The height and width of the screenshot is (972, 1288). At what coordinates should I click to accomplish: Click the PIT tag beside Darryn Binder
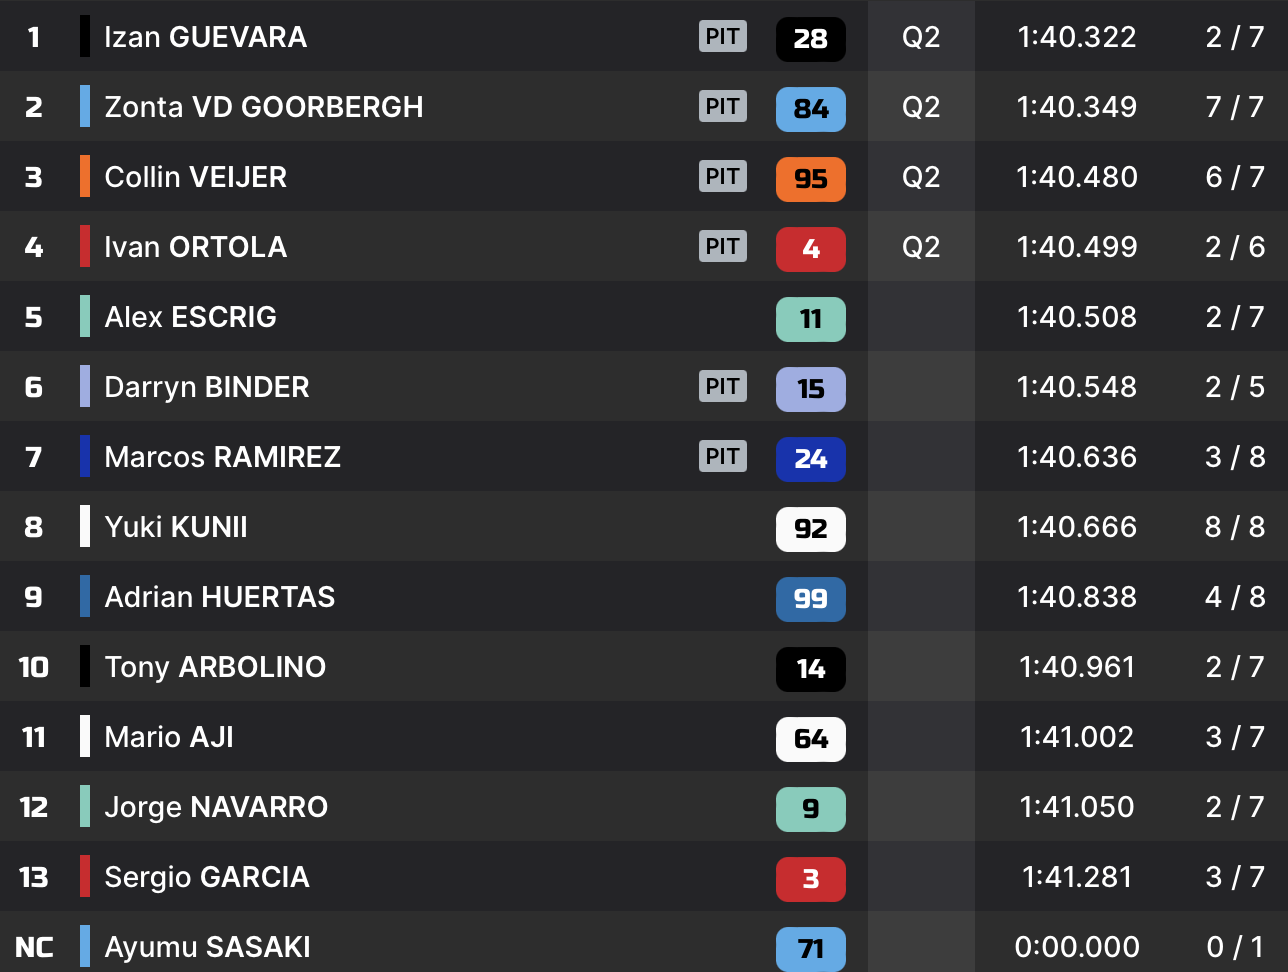point(722,387)
